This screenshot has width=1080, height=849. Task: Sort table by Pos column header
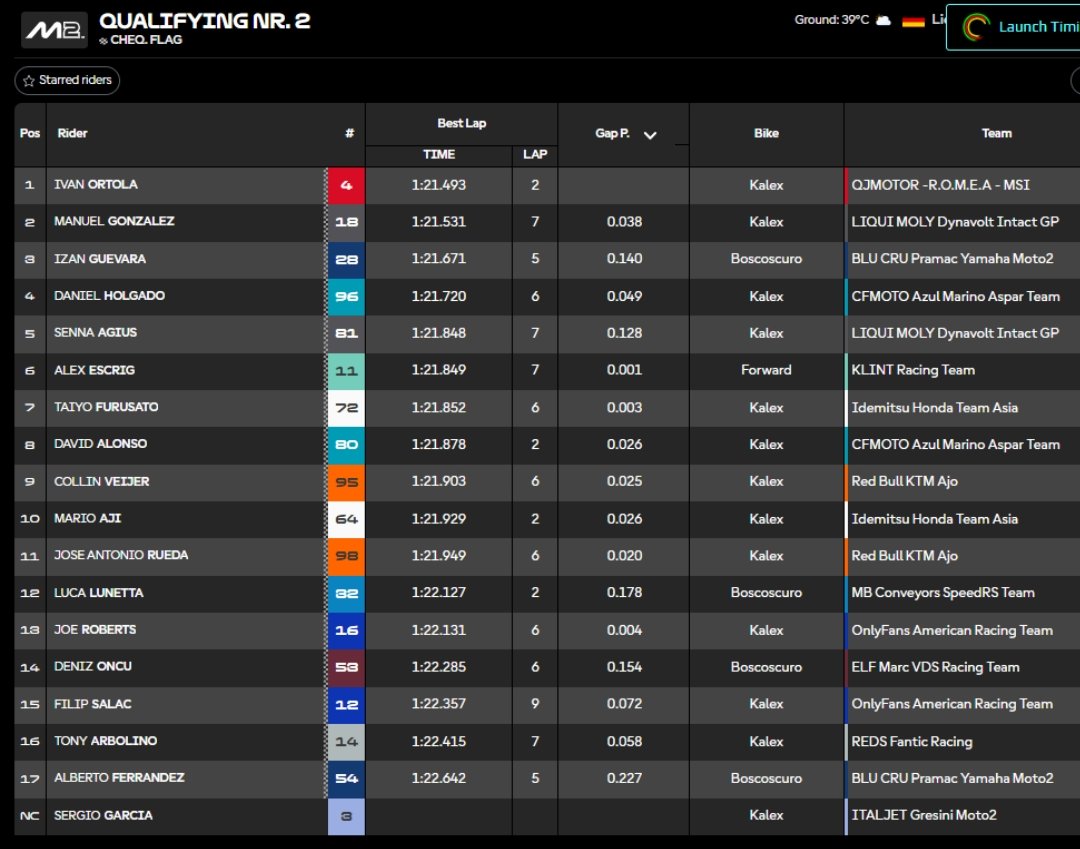point(30,133)
